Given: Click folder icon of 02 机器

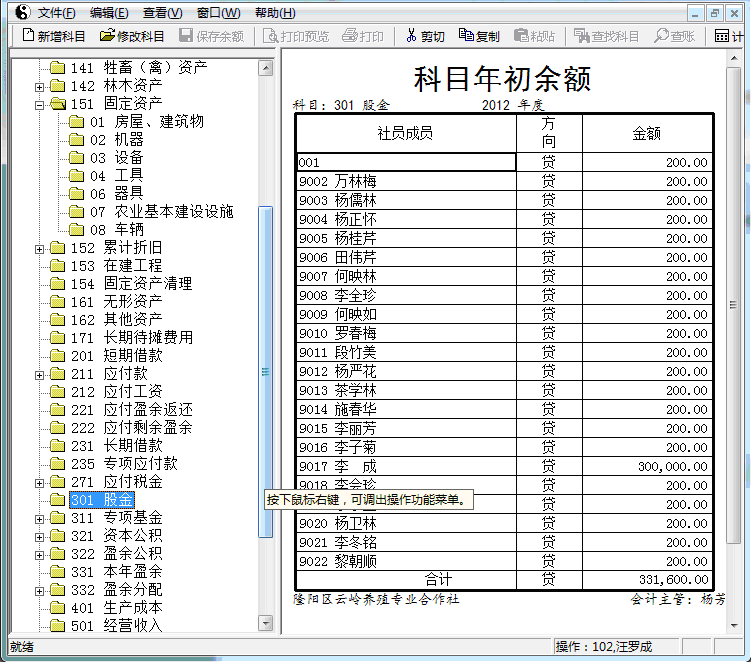Looking at the screenshot, I should (76, 140).
